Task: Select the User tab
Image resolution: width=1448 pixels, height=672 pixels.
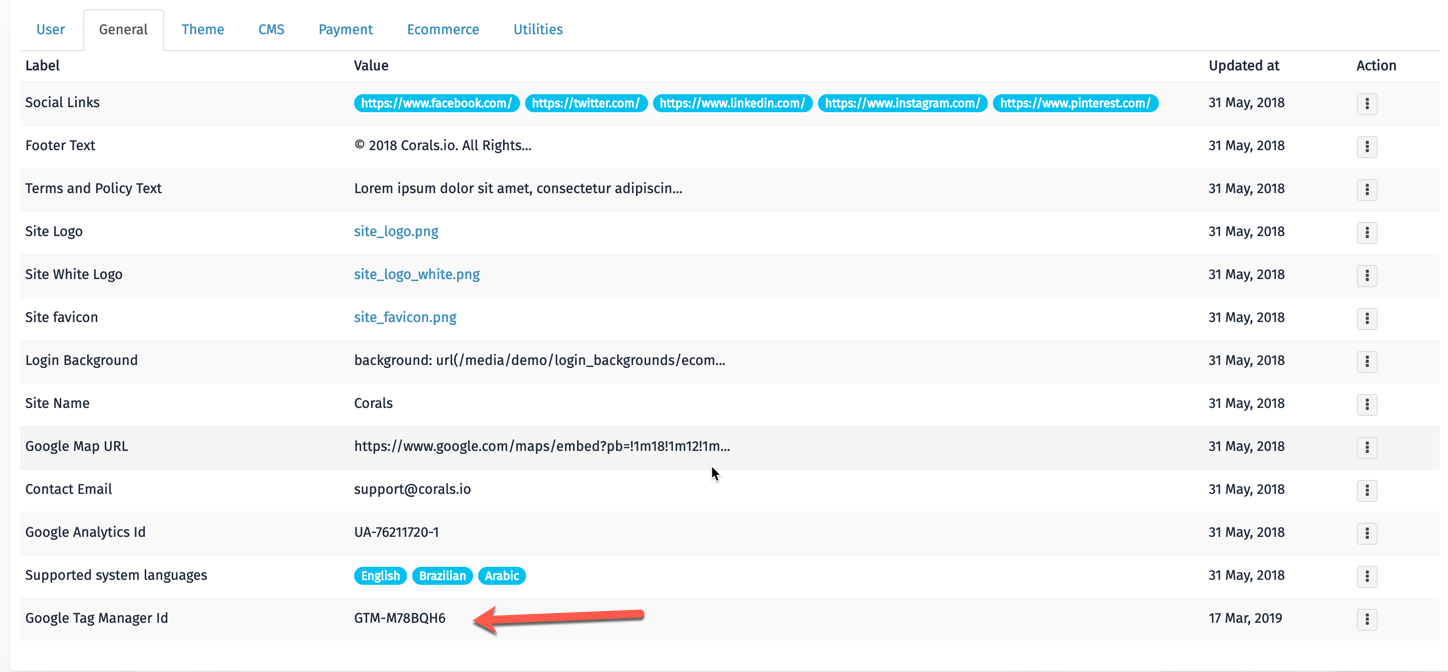Action: [50, 29]
